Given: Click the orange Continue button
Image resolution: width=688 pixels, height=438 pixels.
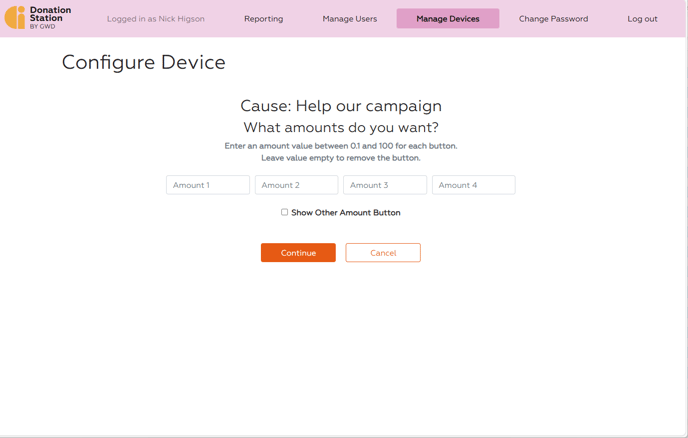Looking at the screenshot, I should pos(298,253).
